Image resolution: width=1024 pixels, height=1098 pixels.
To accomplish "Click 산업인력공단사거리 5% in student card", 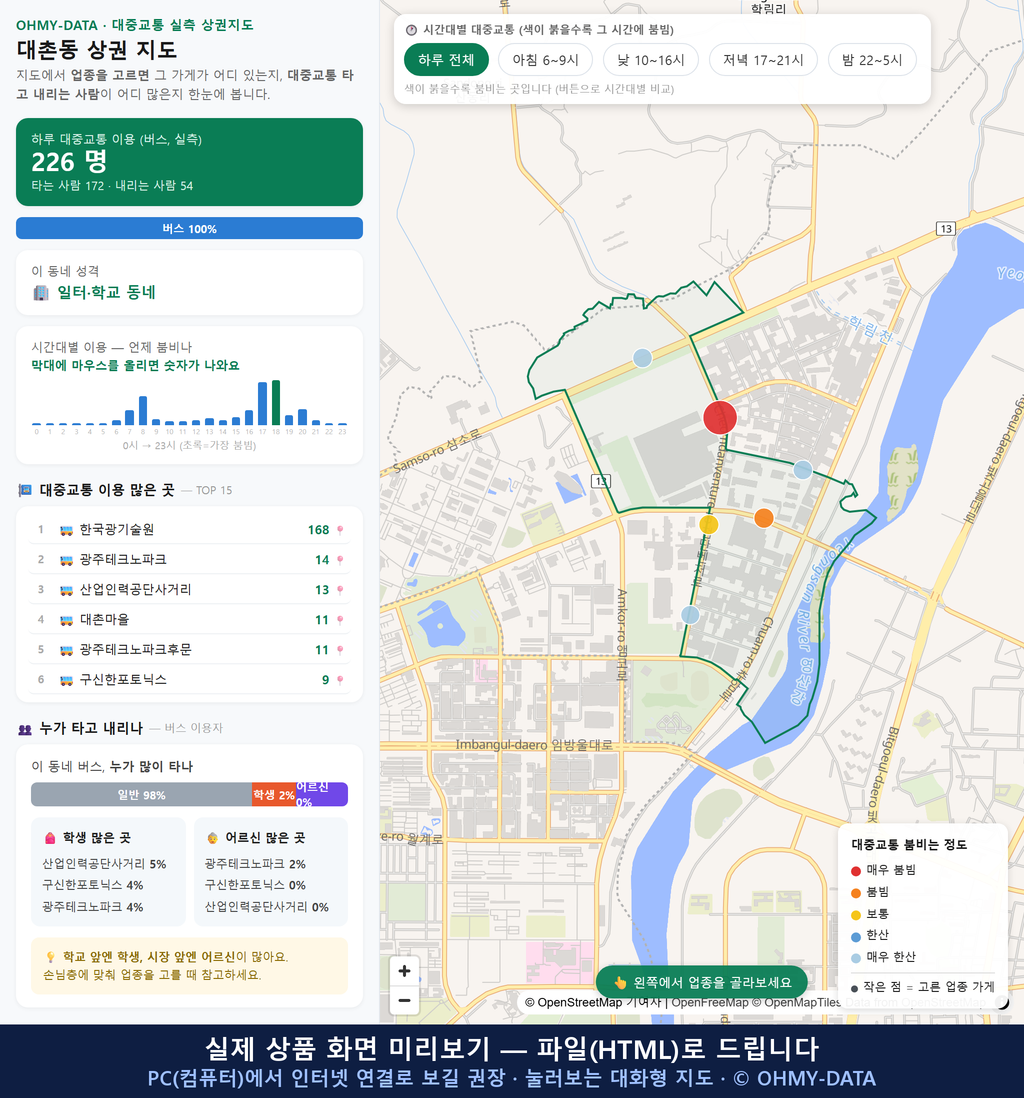I will 104,864.
